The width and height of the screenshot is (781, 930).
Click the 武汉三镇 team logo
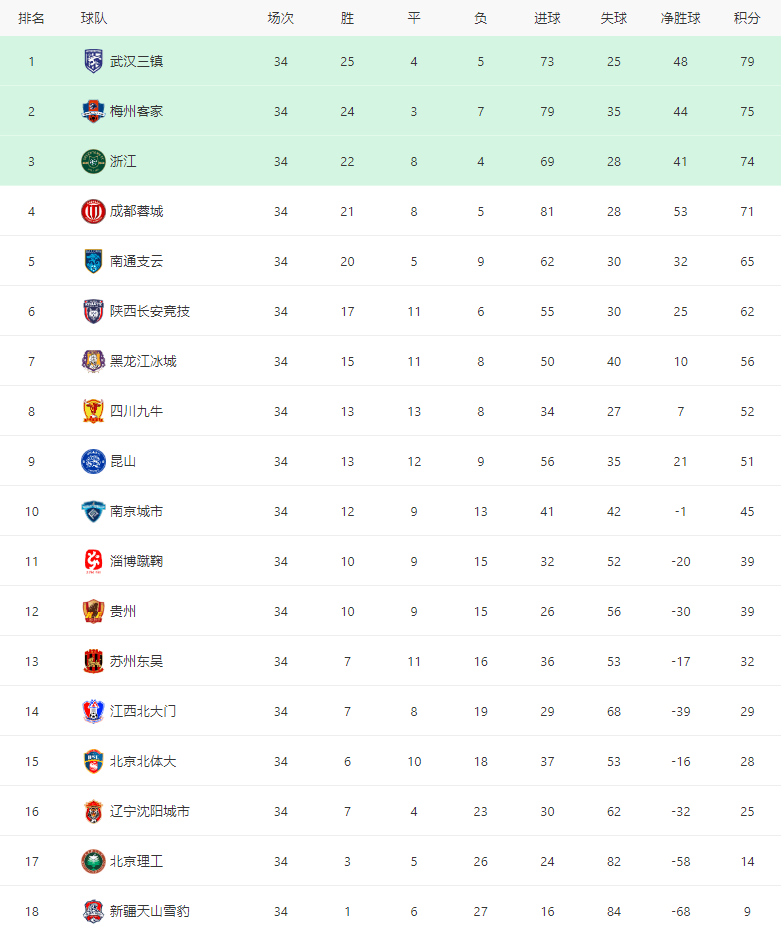93,61
